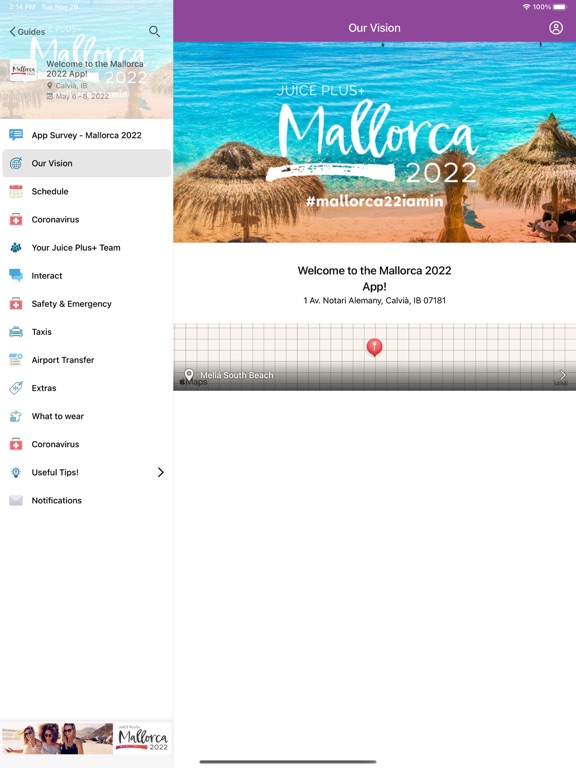Go back to Guides

coord(27,32)
